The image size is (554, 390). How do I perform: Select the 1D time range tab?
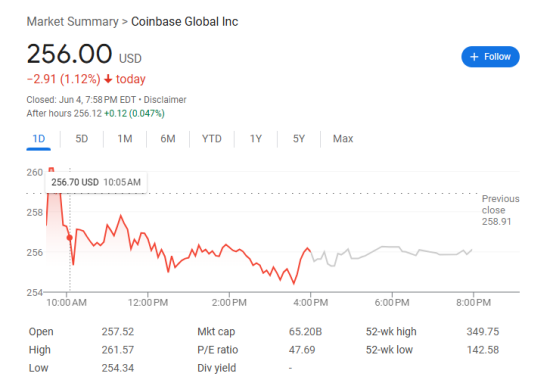39,139
